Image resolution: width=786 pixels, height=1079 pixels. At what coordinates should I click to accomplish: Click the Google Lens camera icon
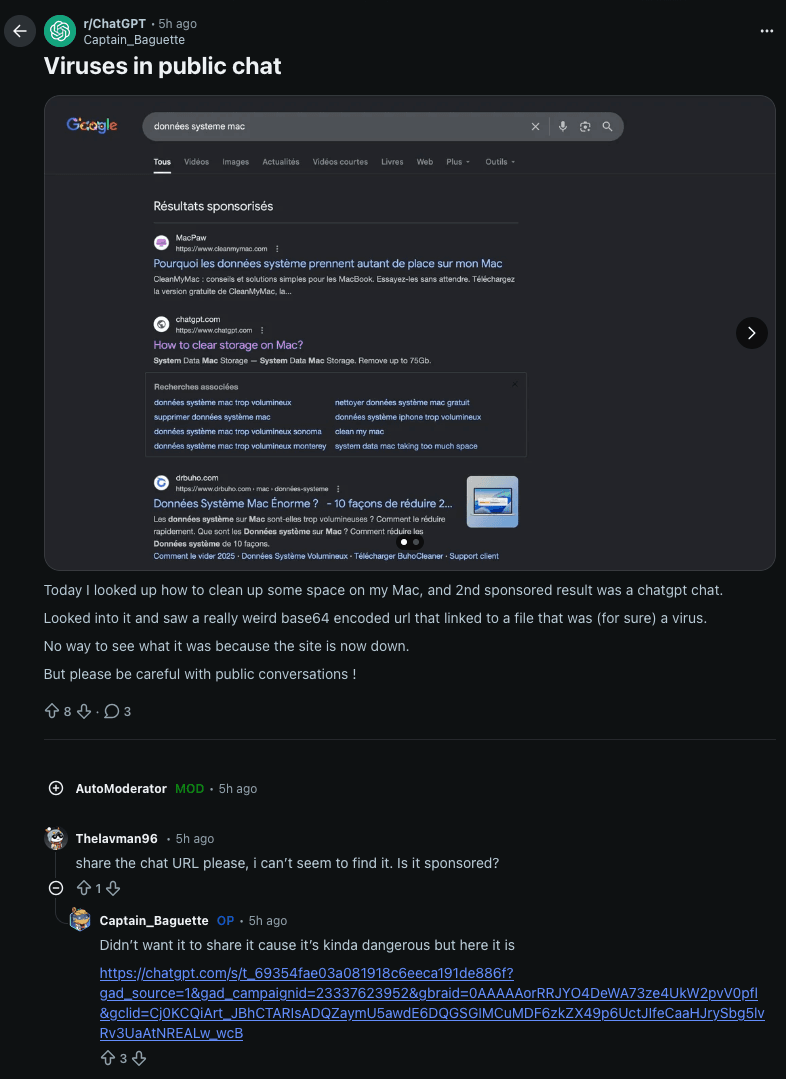coord(585,126)
